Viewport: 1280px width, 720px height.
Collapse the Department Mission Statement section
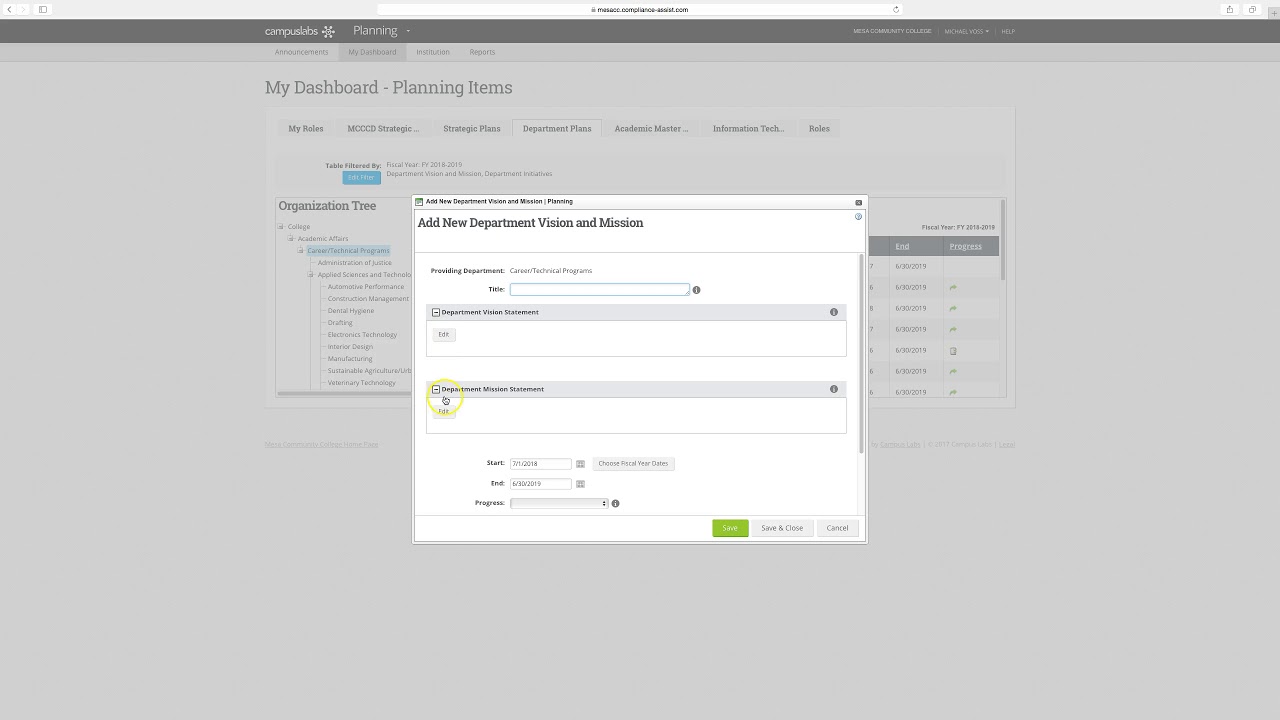point(436,389)
